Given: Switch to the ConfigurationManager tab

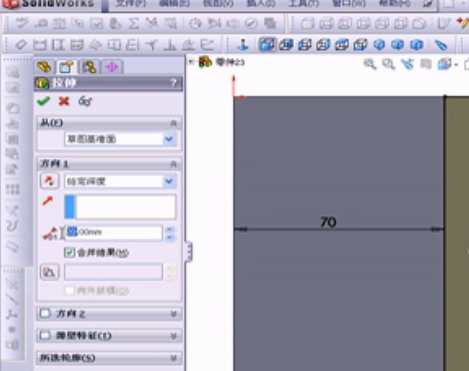Looking at the screenshot, I should [89, 67].
